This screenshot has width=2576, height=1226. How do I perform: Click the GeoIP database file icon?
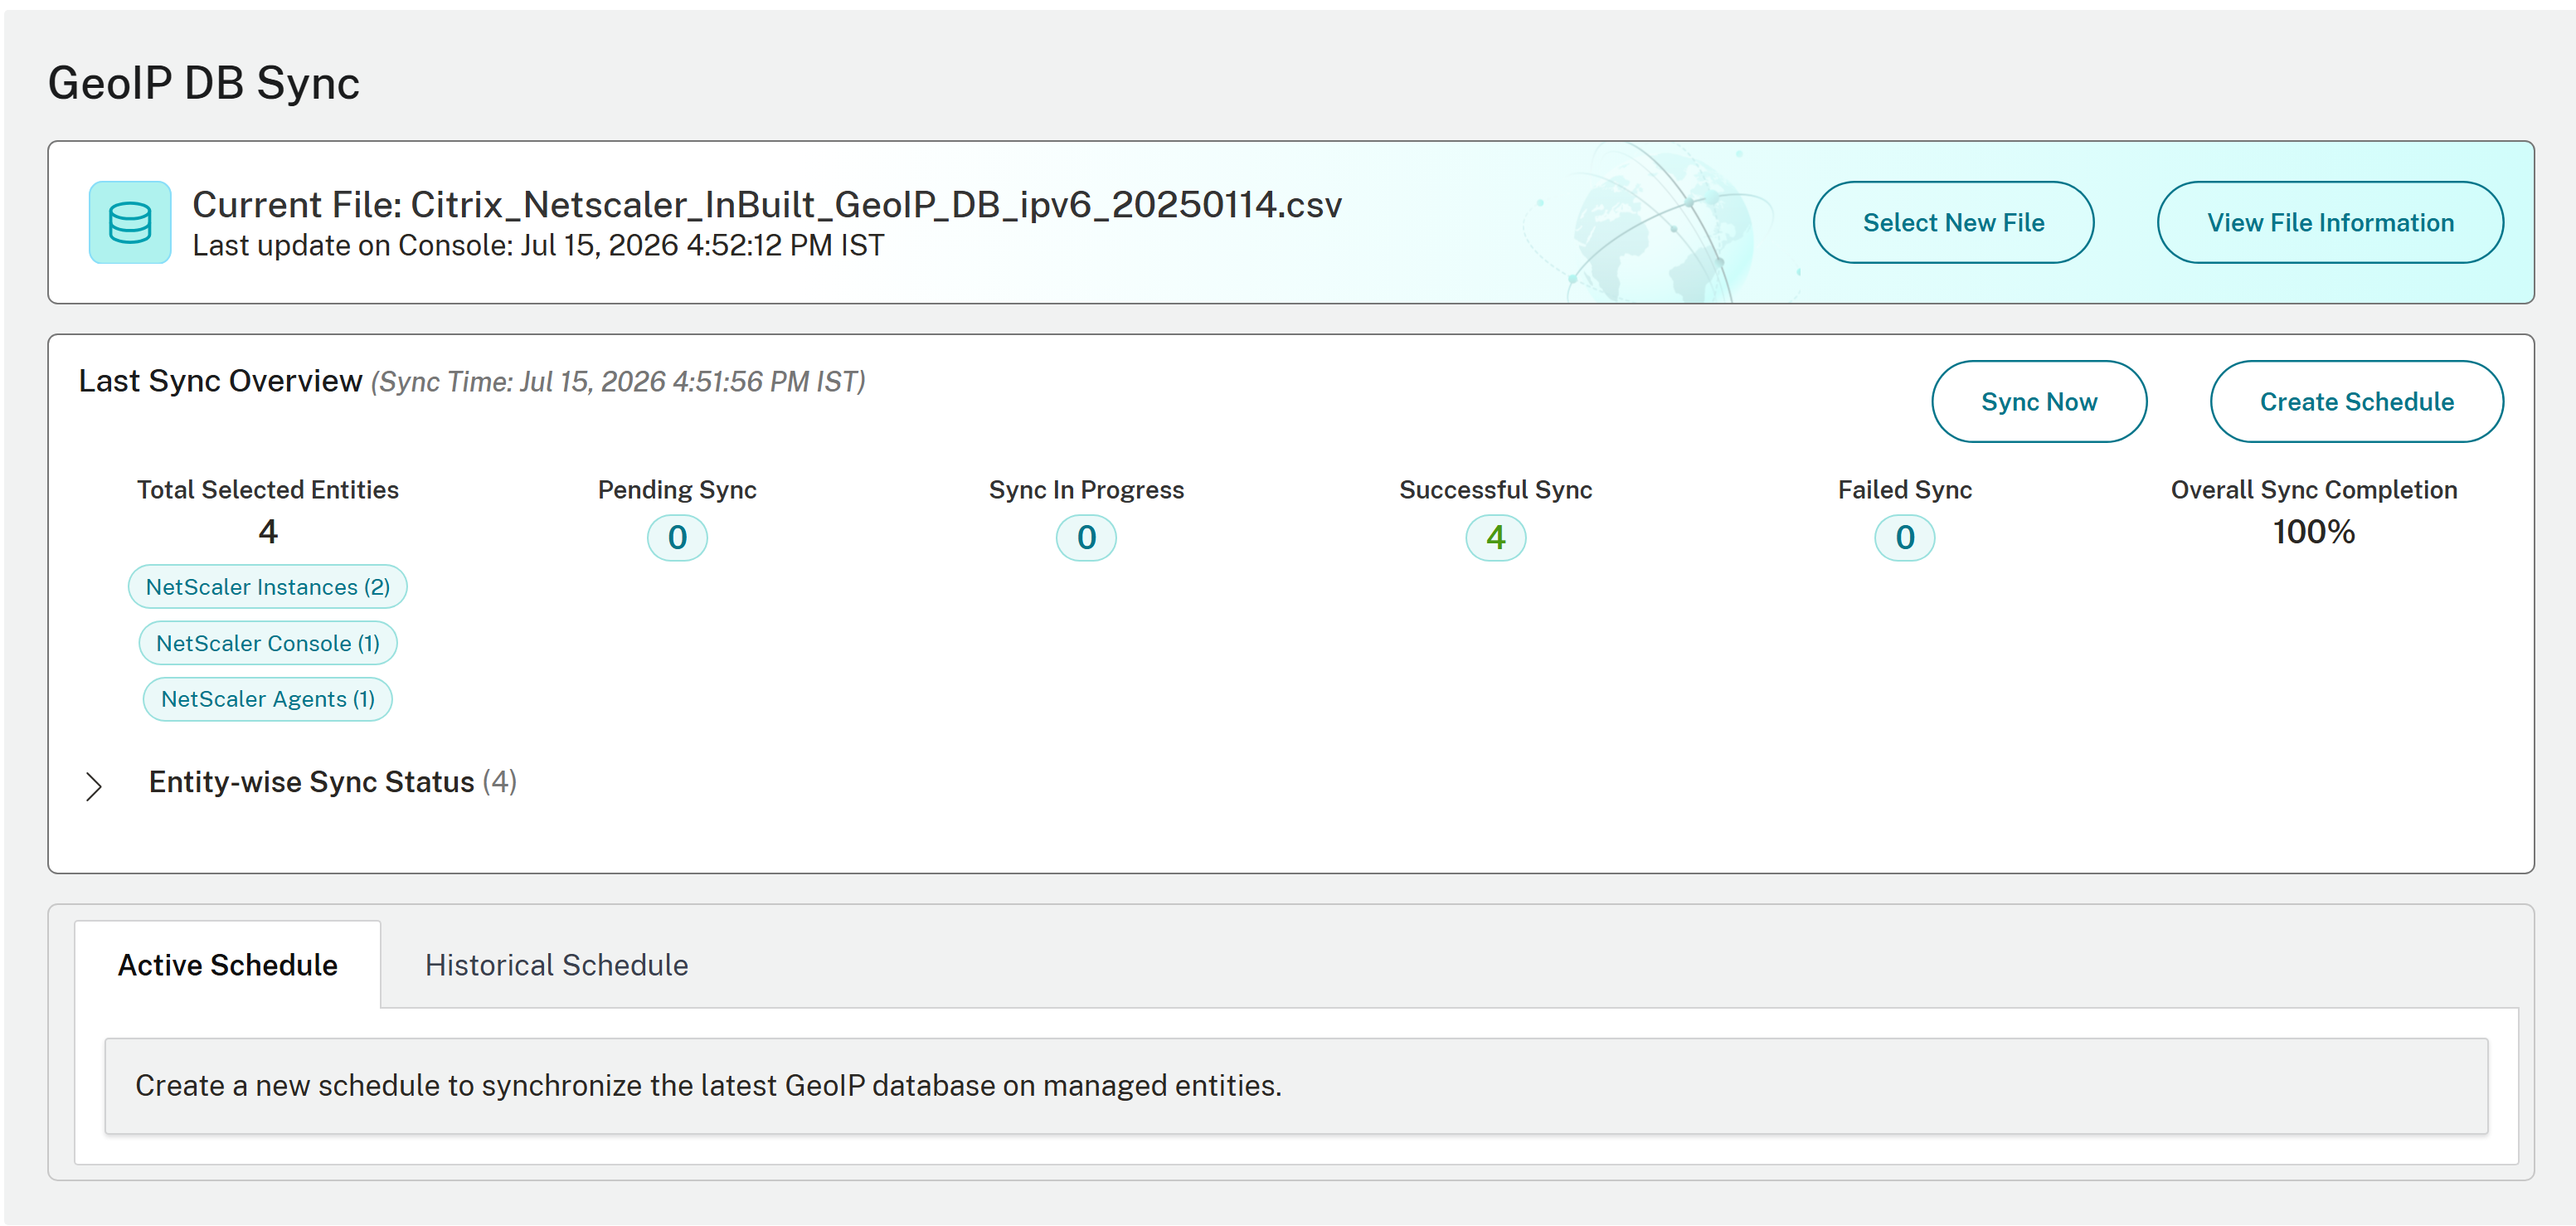click(130, 222)
